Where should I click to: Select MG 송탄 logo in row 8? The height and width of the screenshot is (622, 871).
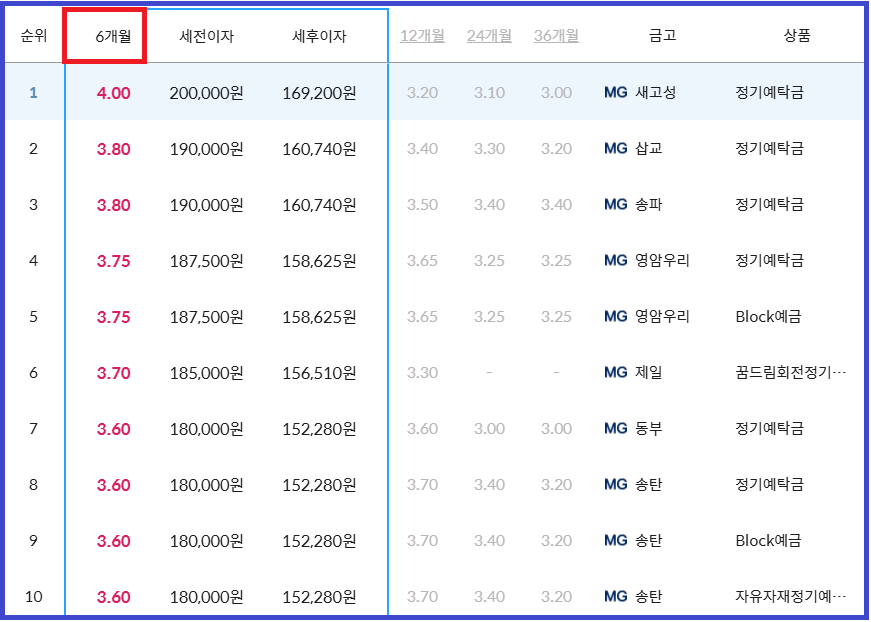[618, 482]
